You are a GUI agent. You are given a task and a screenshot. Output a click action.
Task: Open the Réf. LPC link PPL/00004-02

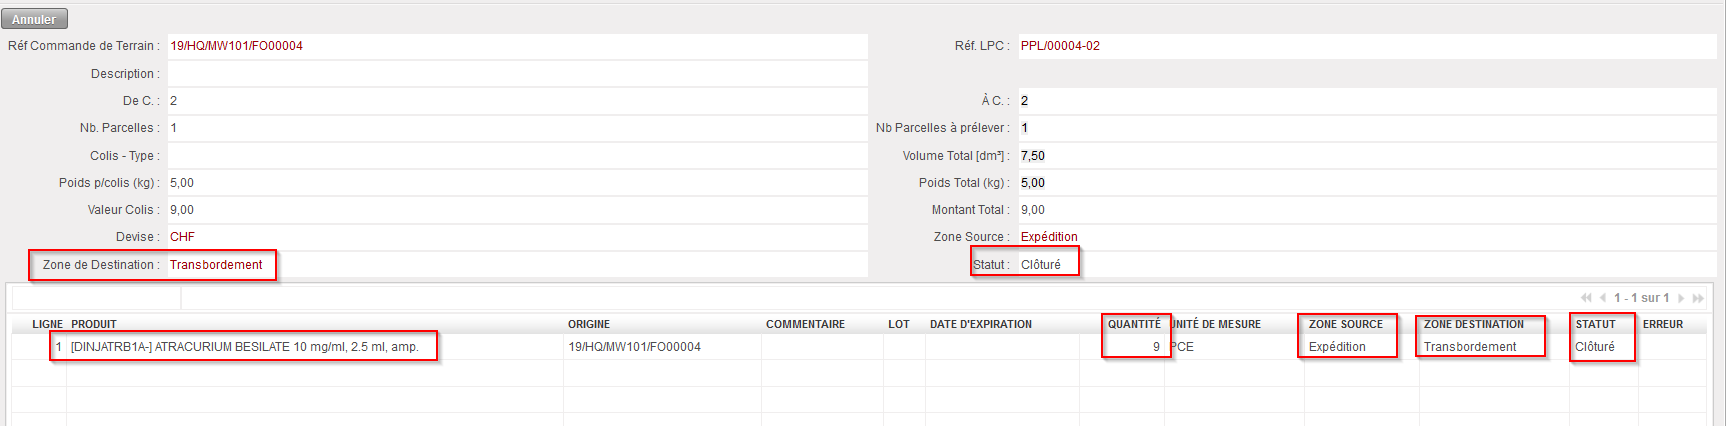(1060, 46)
